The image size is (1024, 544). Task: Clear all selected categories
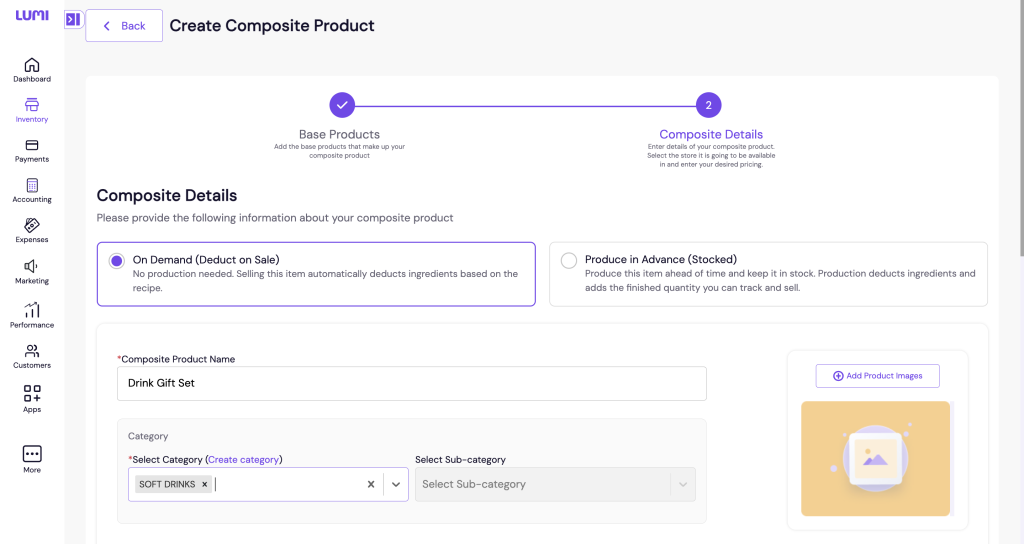pos(371,485)
